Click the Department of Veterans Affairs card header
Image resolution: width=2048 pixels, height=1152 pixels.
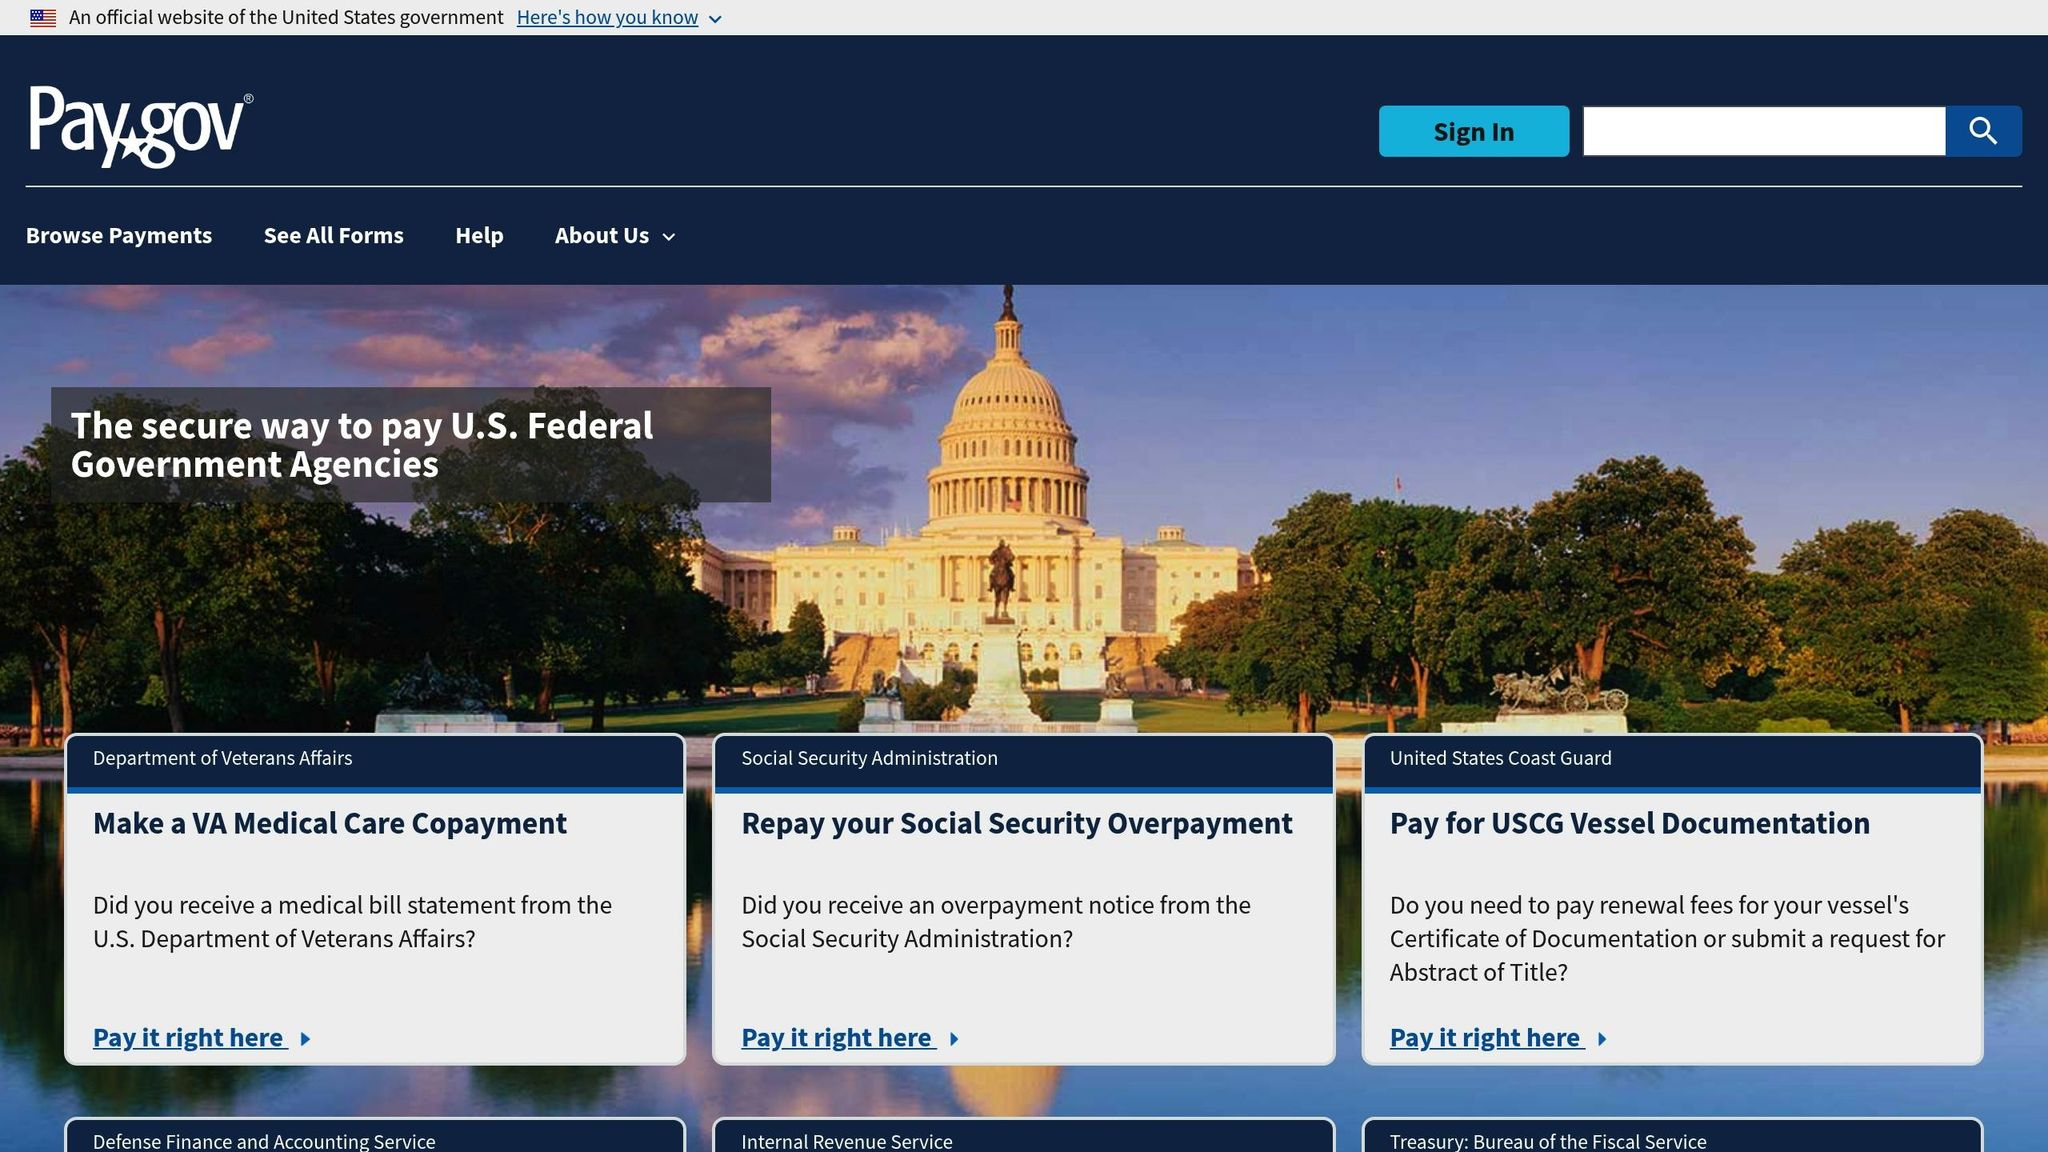(375, 762)
